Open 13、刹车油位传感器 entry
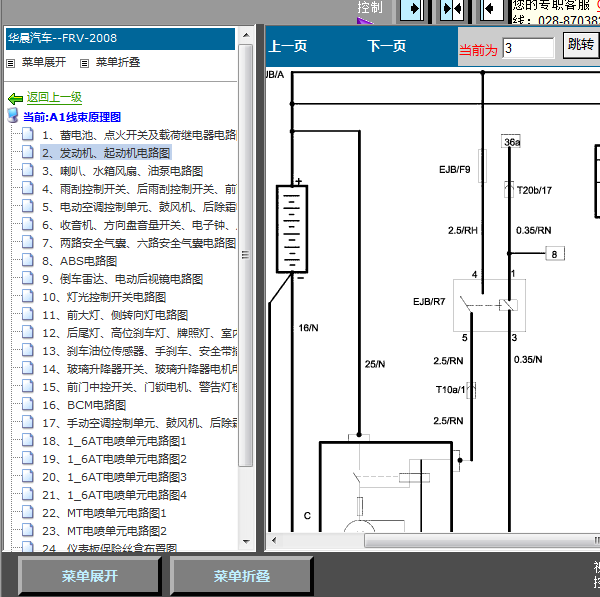This screenshot has width=600, height=597. point(139,351)
